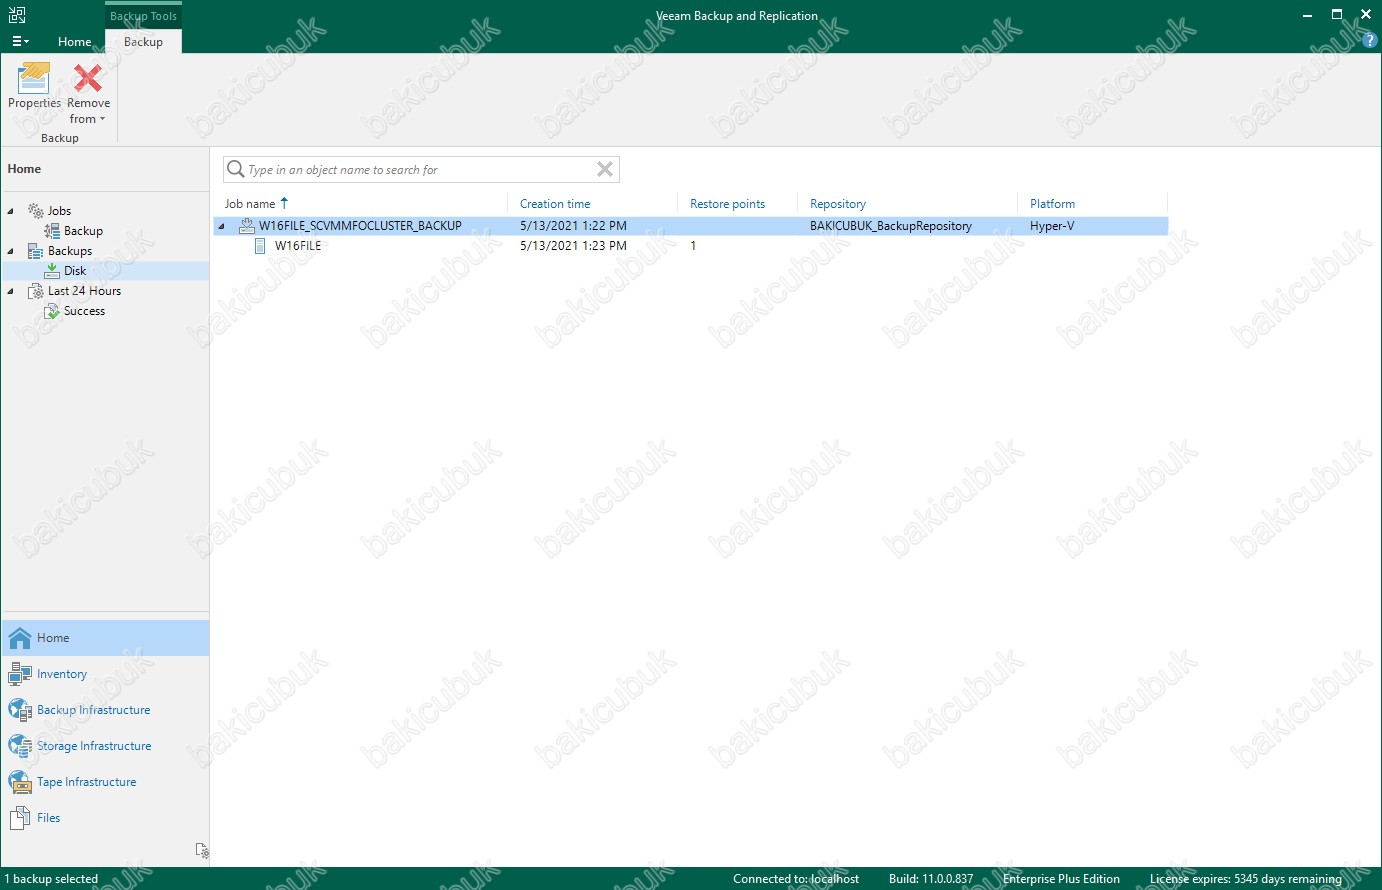Click the 5/13/2021 1:22 PM creation time
Image resolution: width=1382 pixels, height=890 pixels.
[573, 226]
